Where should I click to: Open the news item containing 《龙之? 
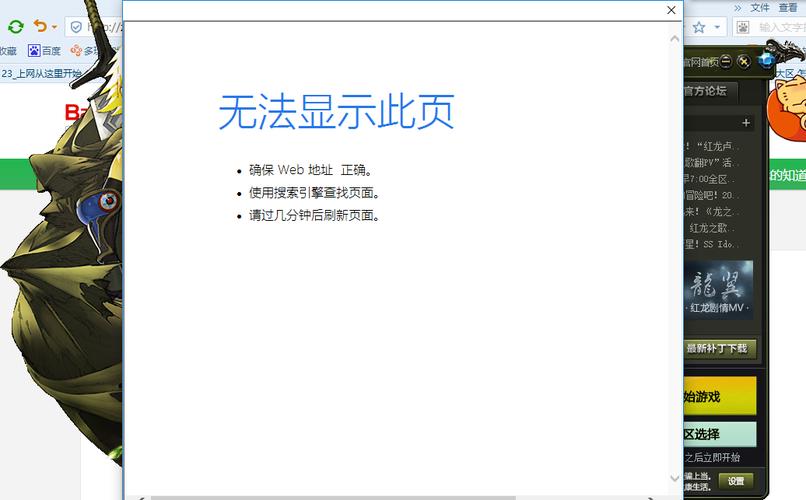(713, 211)
